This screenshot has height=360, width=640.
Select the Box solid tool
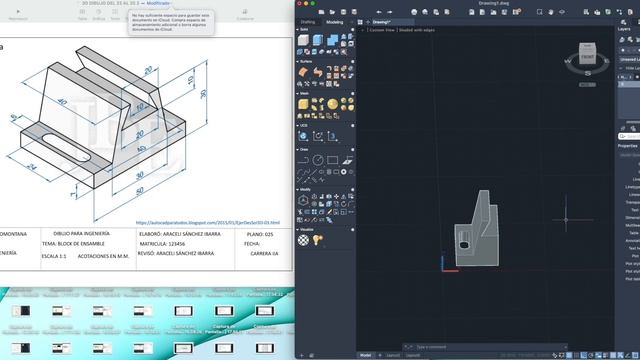[x=303, y=40]
